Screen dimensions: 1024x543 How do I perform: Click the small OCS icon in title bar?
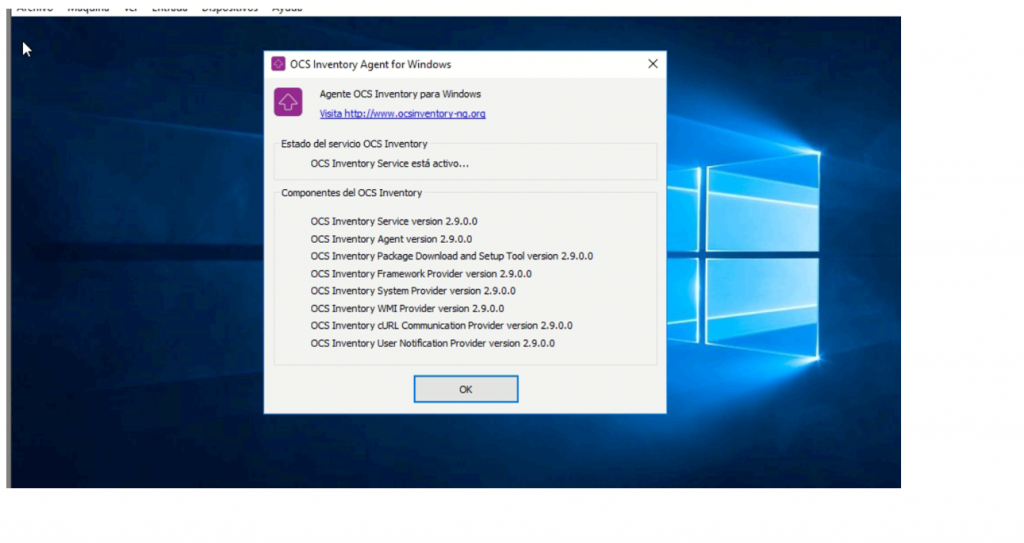point(278,64)
